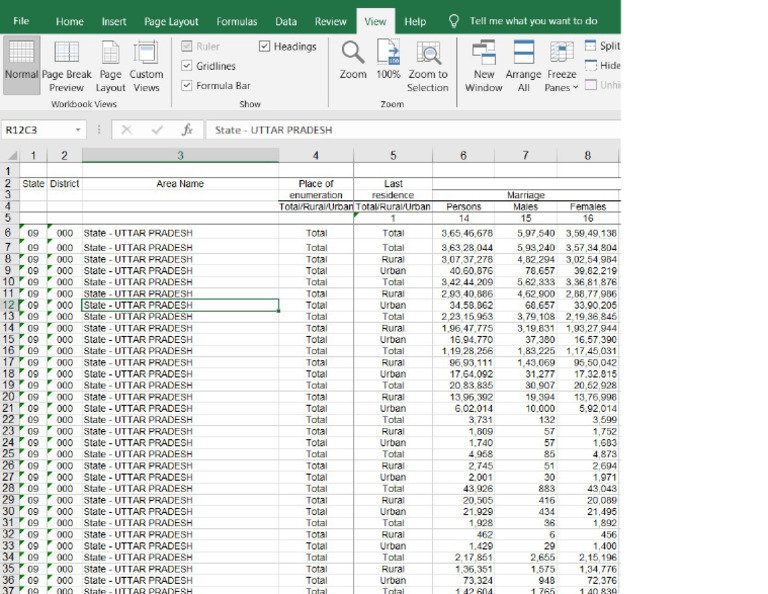Click Rural cell in row 8

coord(393,259)
